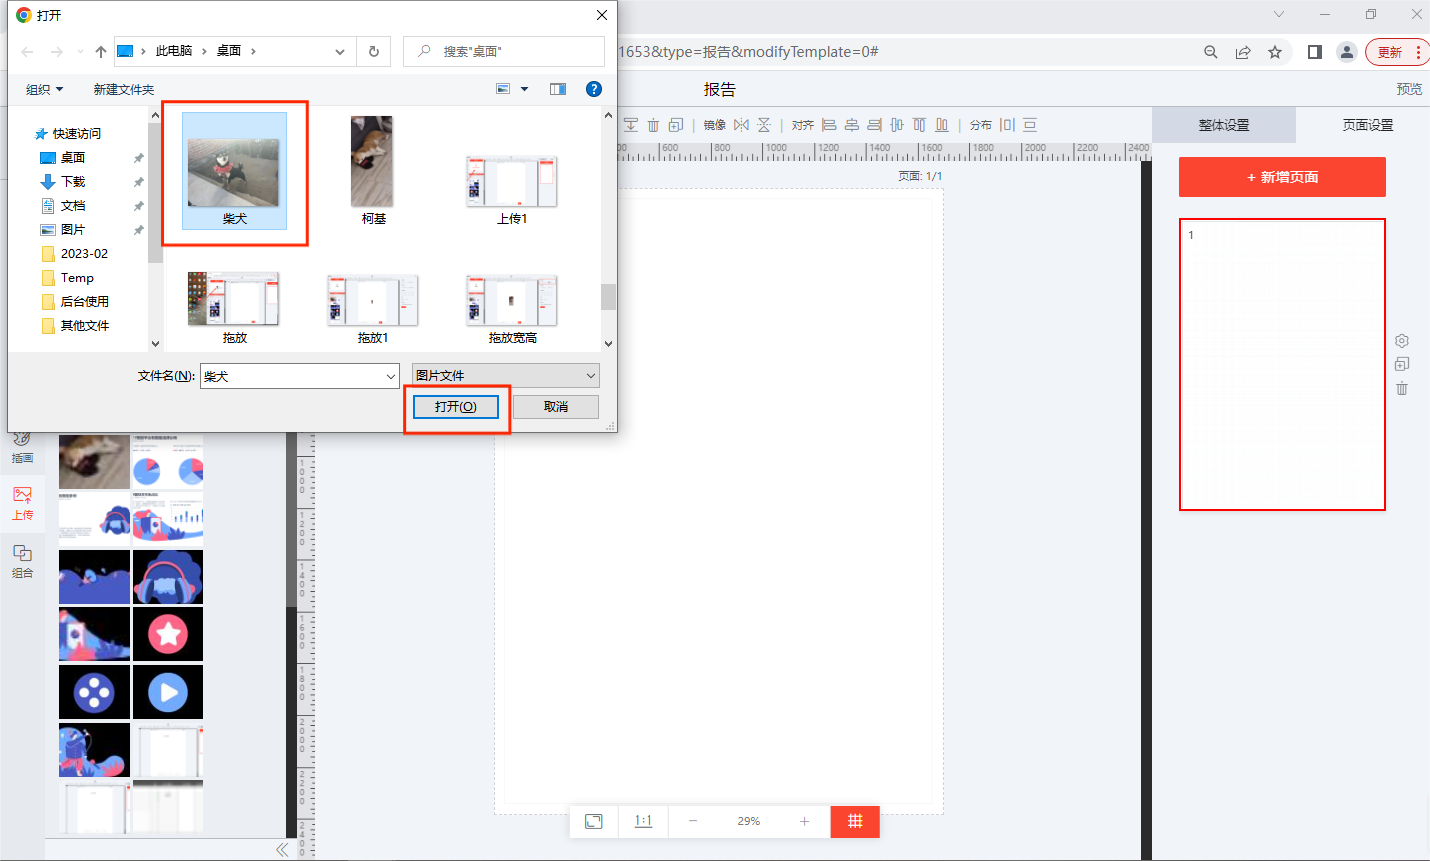Select 文档 in navigation pane
Viewport: 1430px width, 861px height.
[x=73, y=205]
